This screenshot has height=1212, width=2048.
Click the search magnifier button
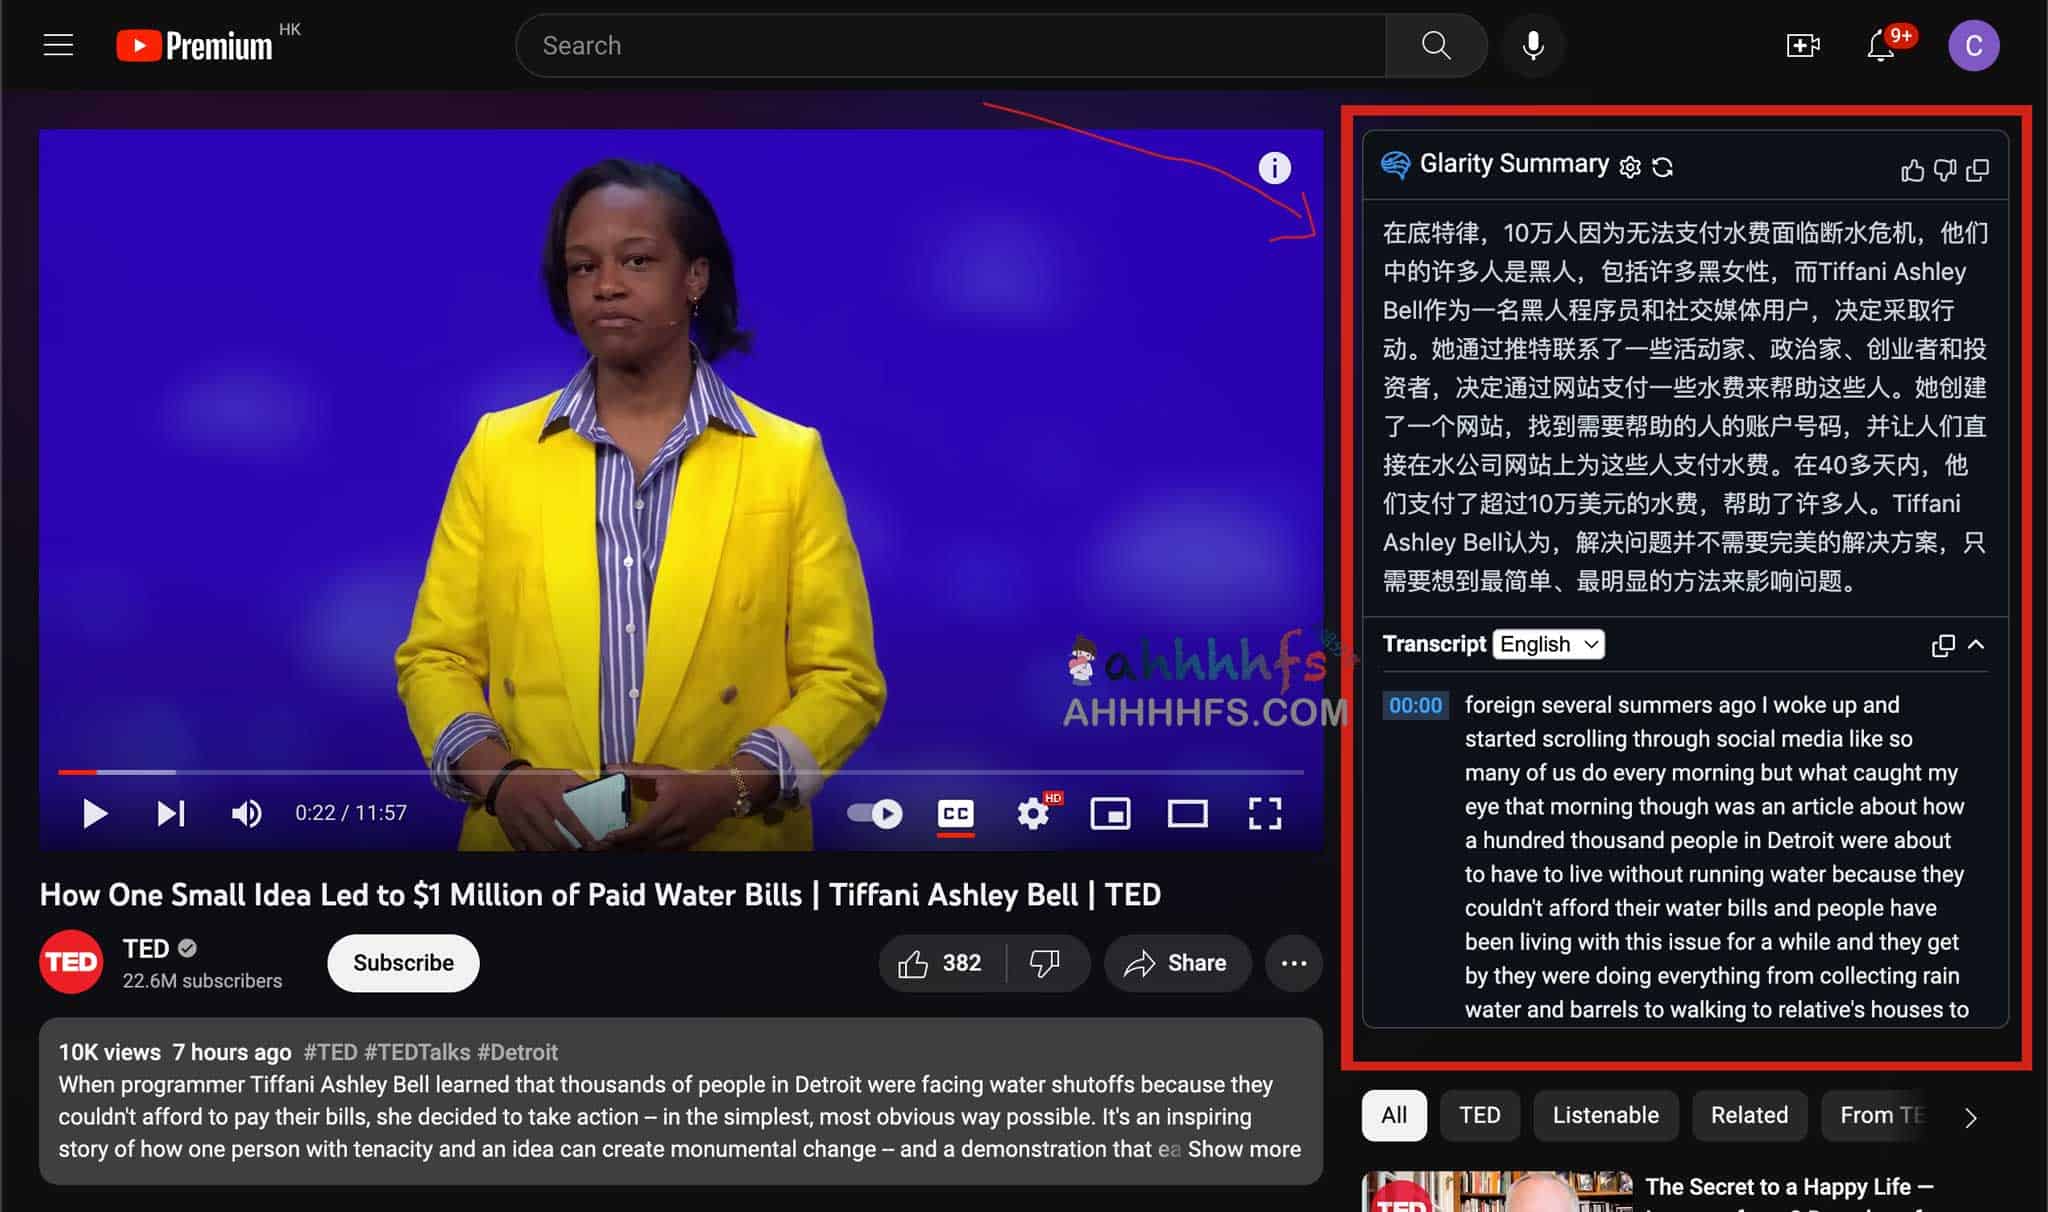click(1436, 45)
